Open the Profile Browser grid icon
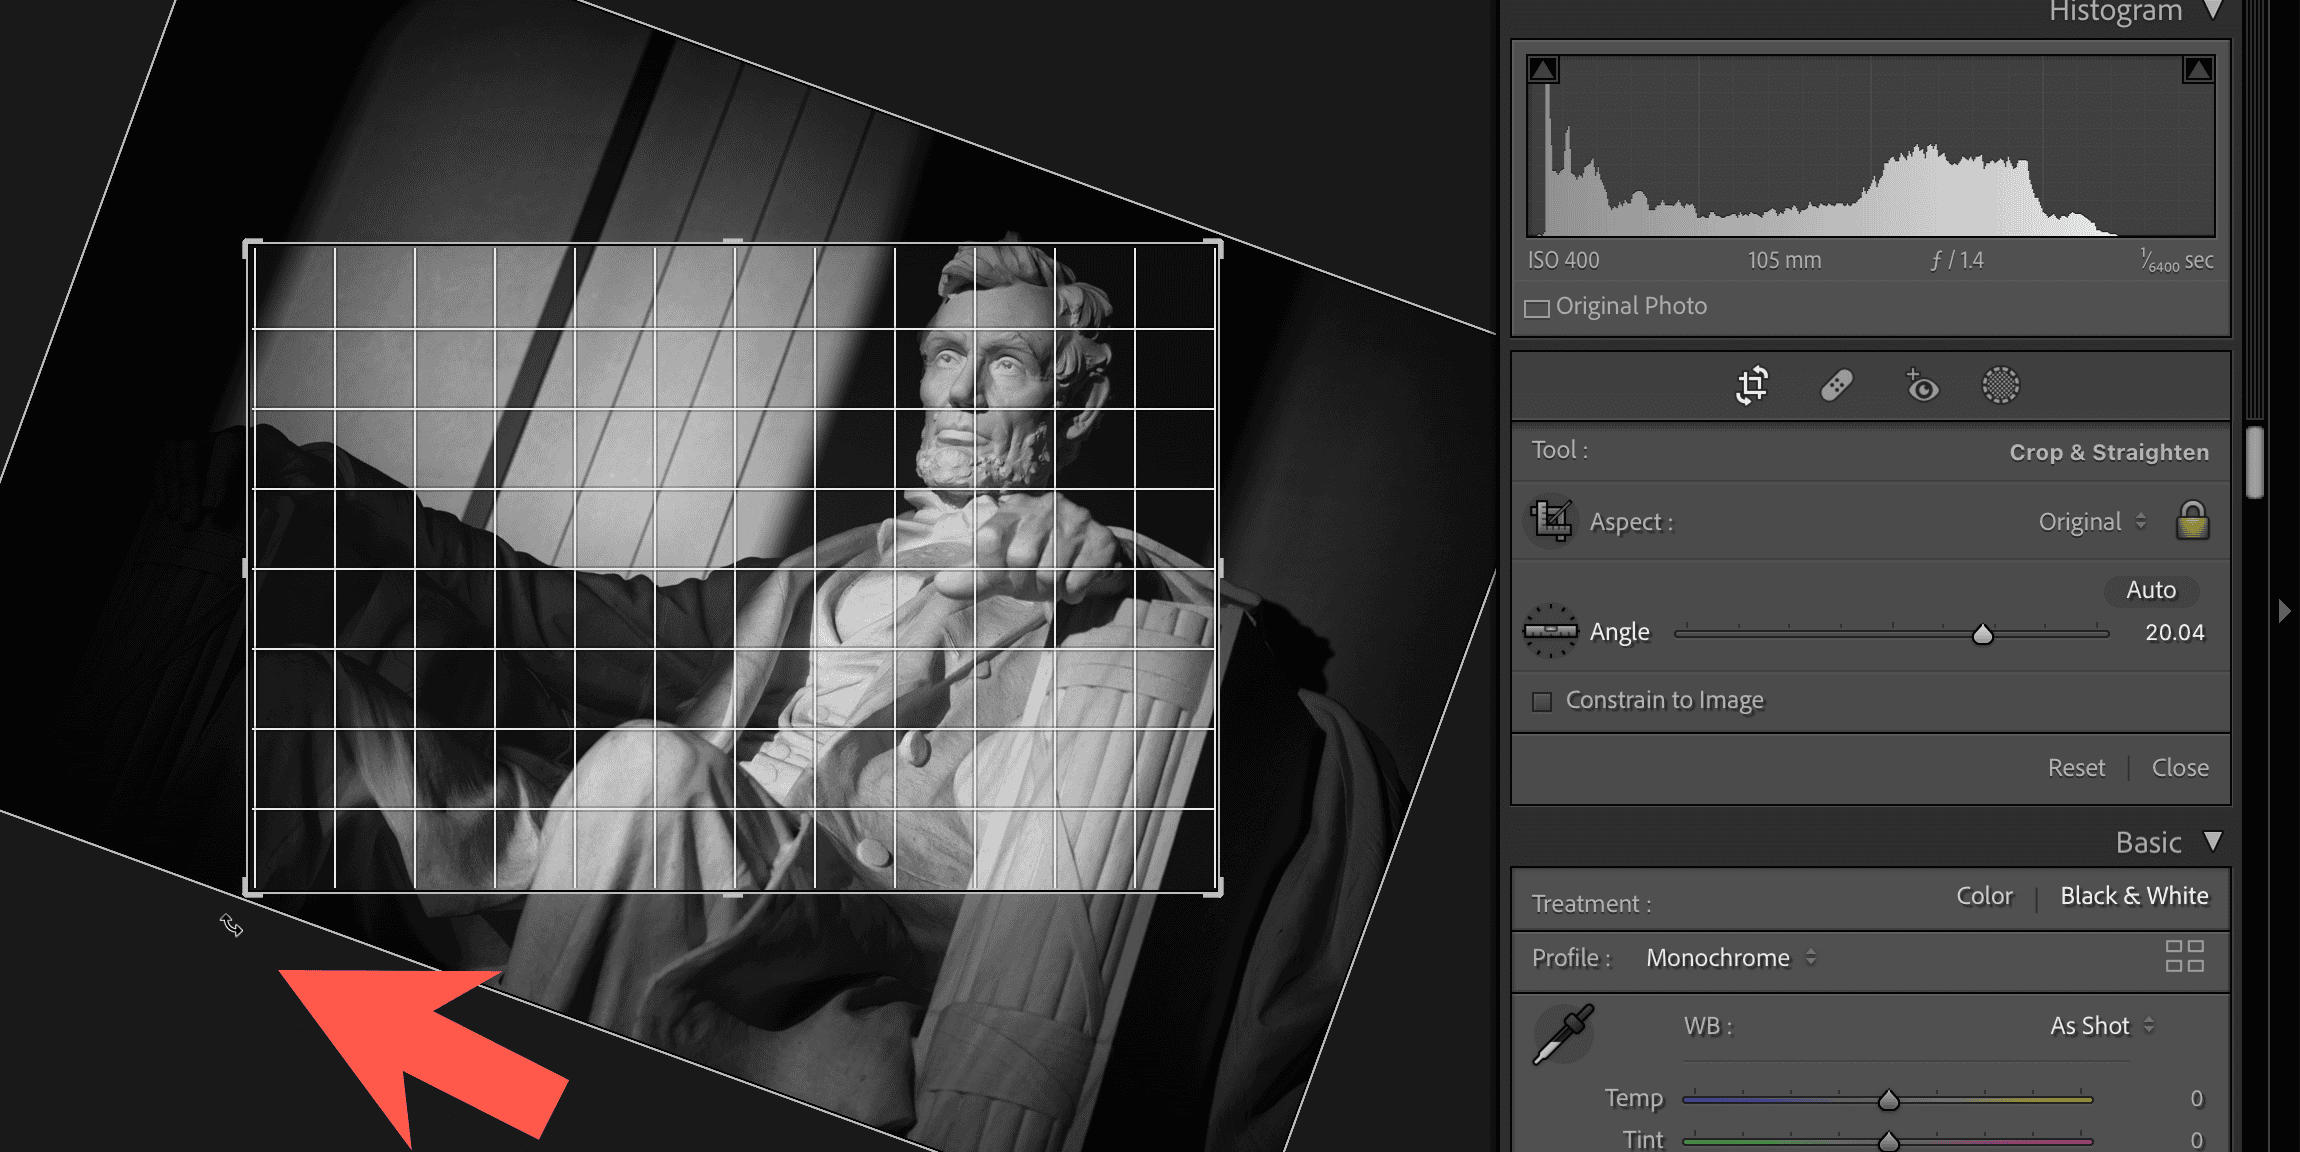This screenshot has height=1152, width=2300. pos(2185,956)
